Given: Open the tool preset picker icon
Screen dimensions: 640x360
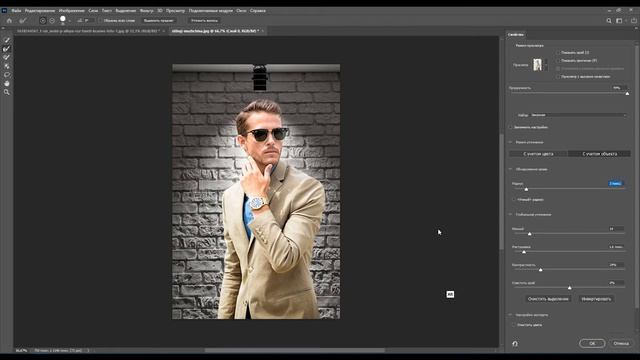Looking at the screenshot, I should 23,20.
